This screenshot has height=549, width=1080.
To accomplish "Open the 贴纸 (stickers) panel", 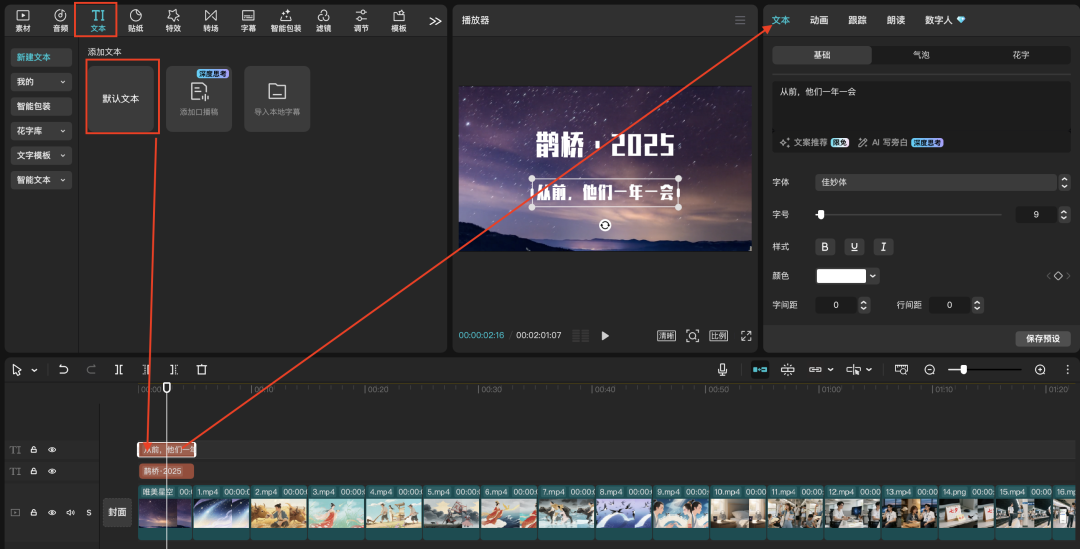I will (135, 20).
